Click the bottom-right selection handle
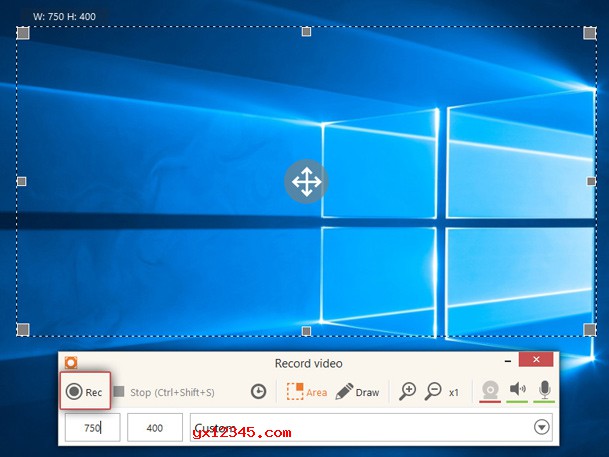 coord(590,330)
